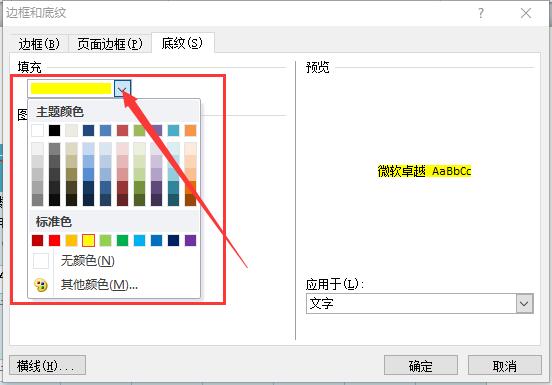The height and width of the screenshot is (385, 552).
Task: Switch to the 边框(B) tab
Action: tap(39, 44)
